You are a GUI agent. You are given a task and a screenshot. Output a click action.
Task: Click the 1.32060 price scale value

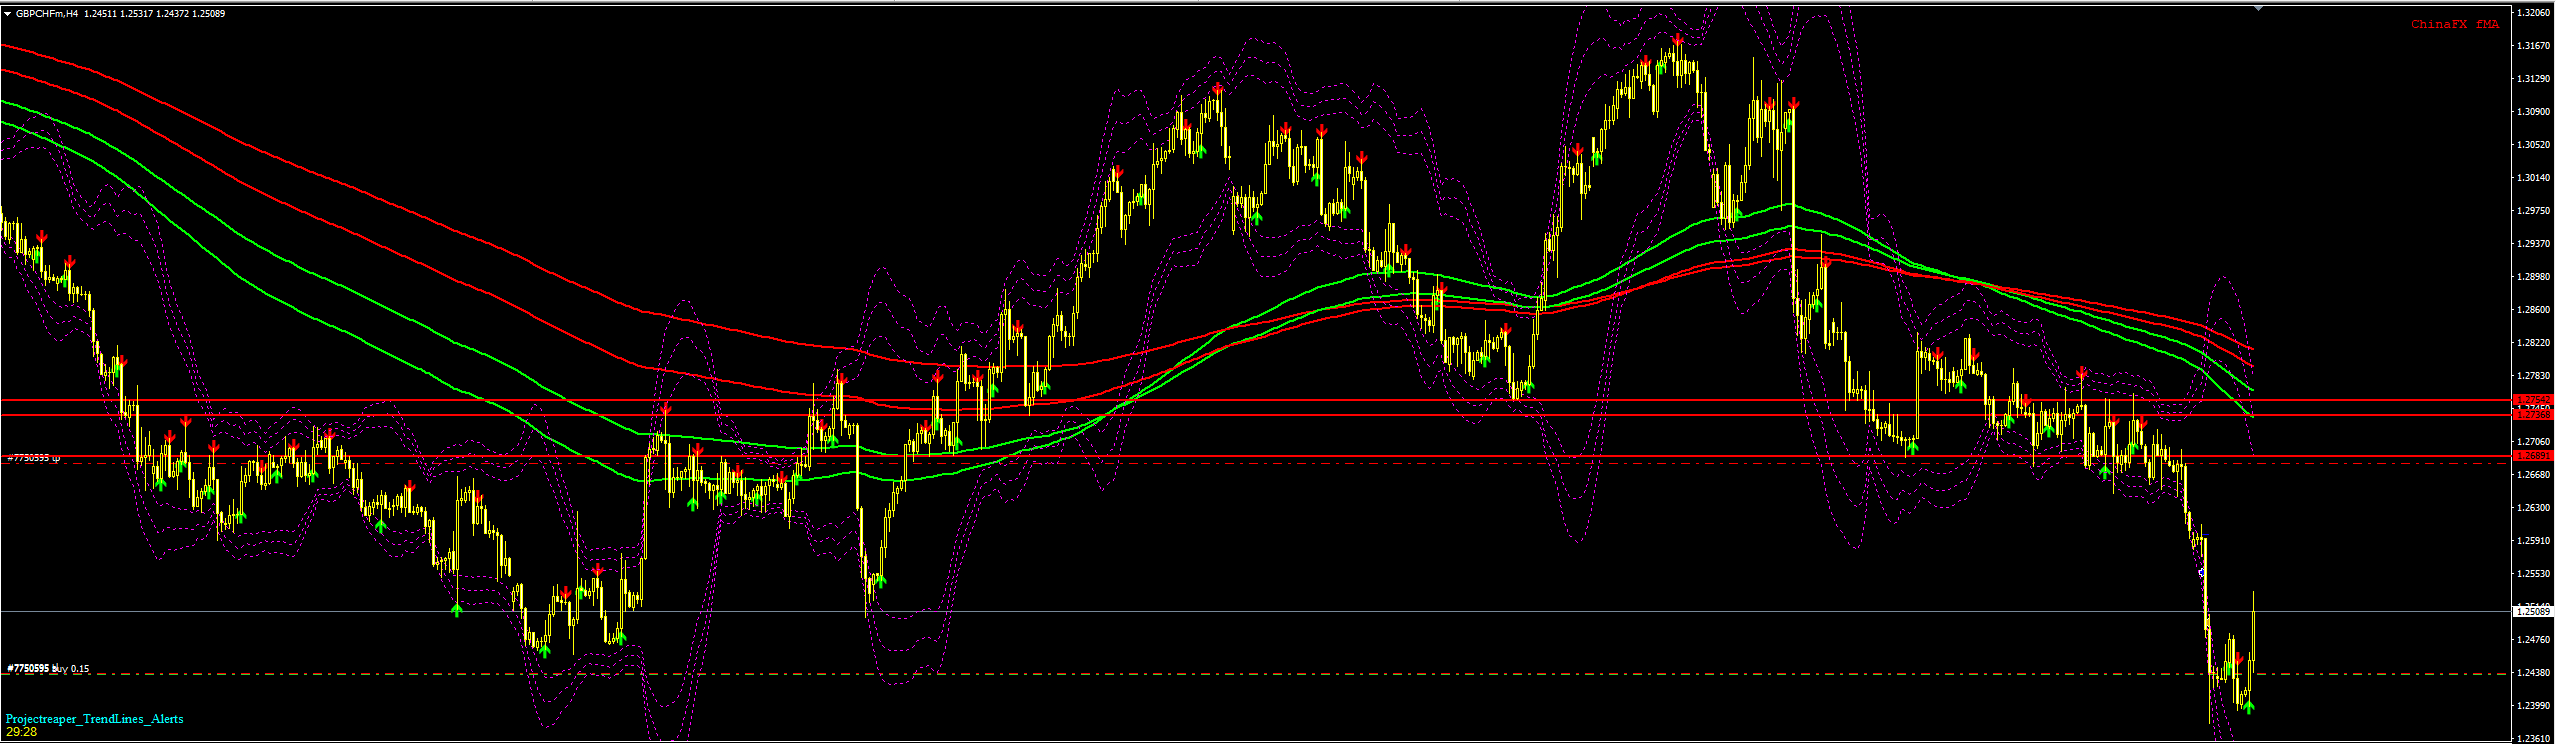2534,13
